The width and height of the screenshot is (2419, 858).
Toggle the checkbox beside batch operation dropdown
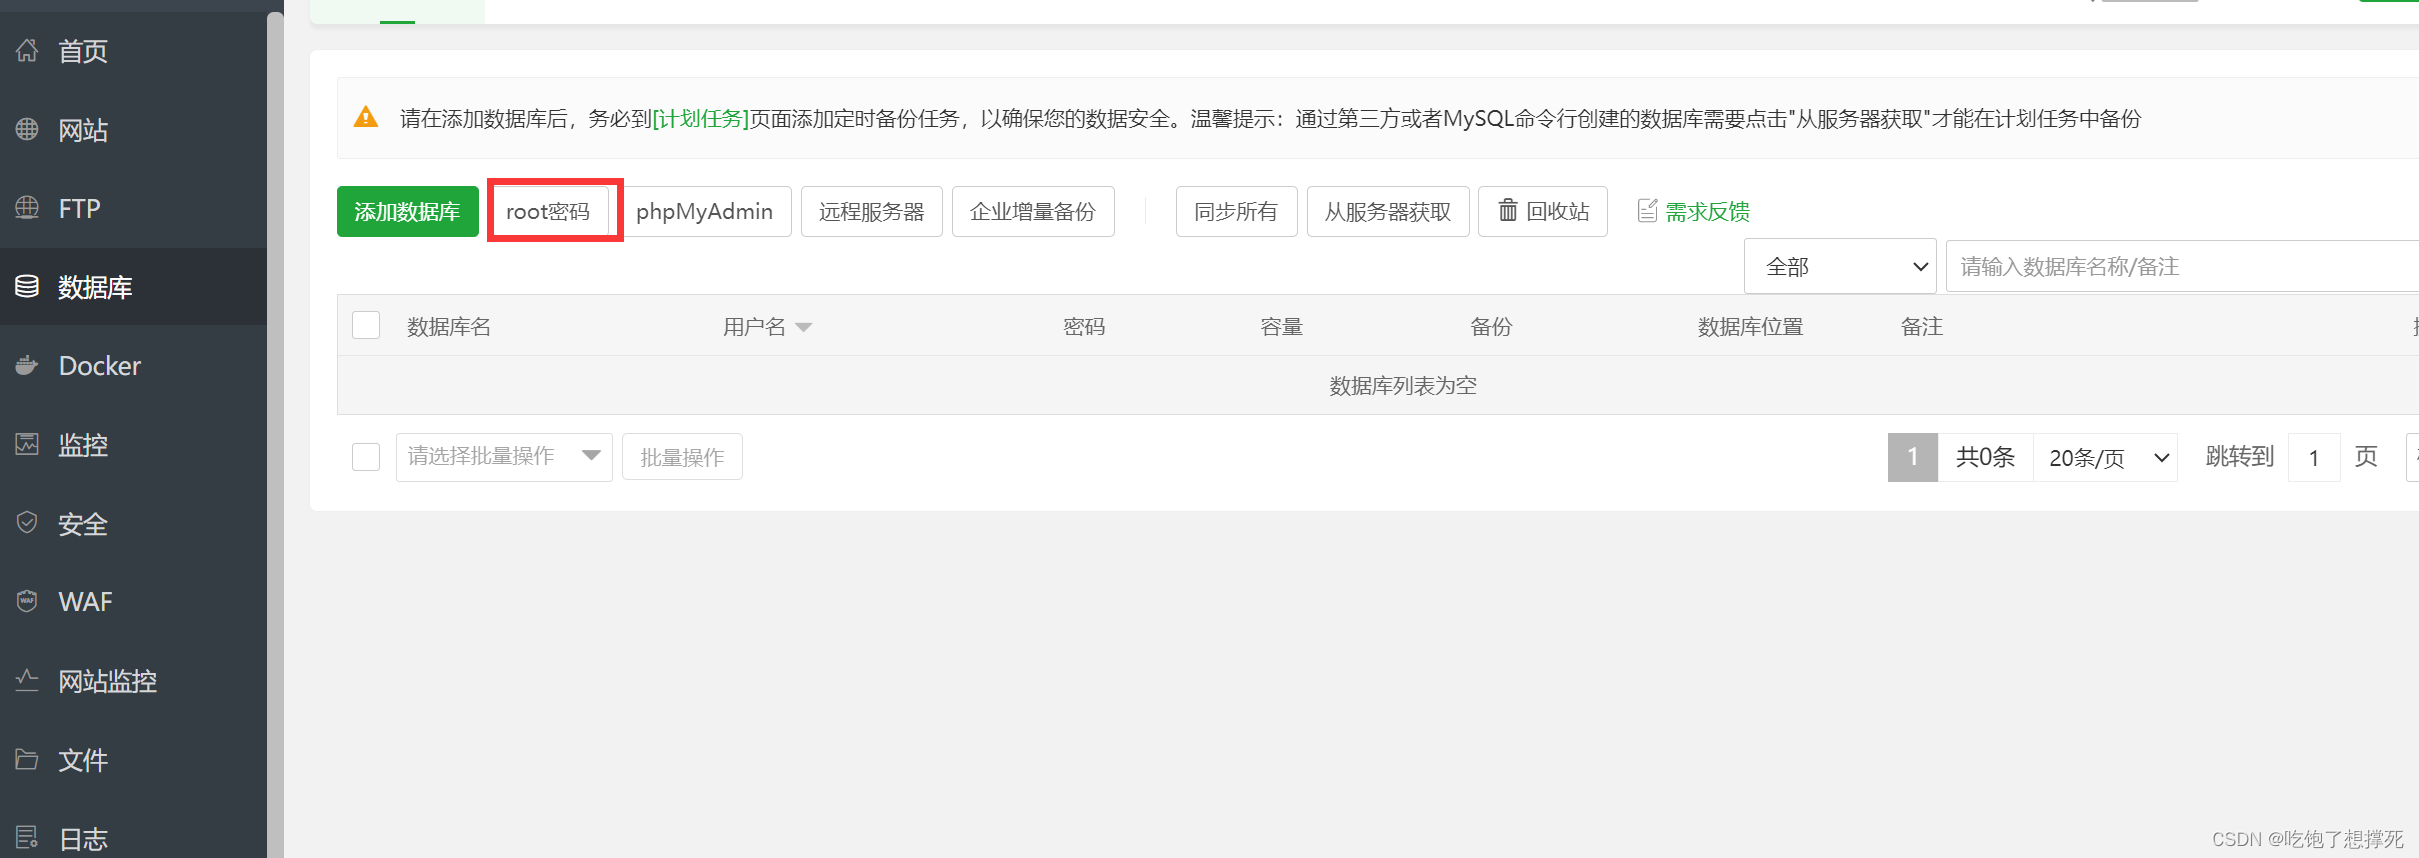coord(366,457)
